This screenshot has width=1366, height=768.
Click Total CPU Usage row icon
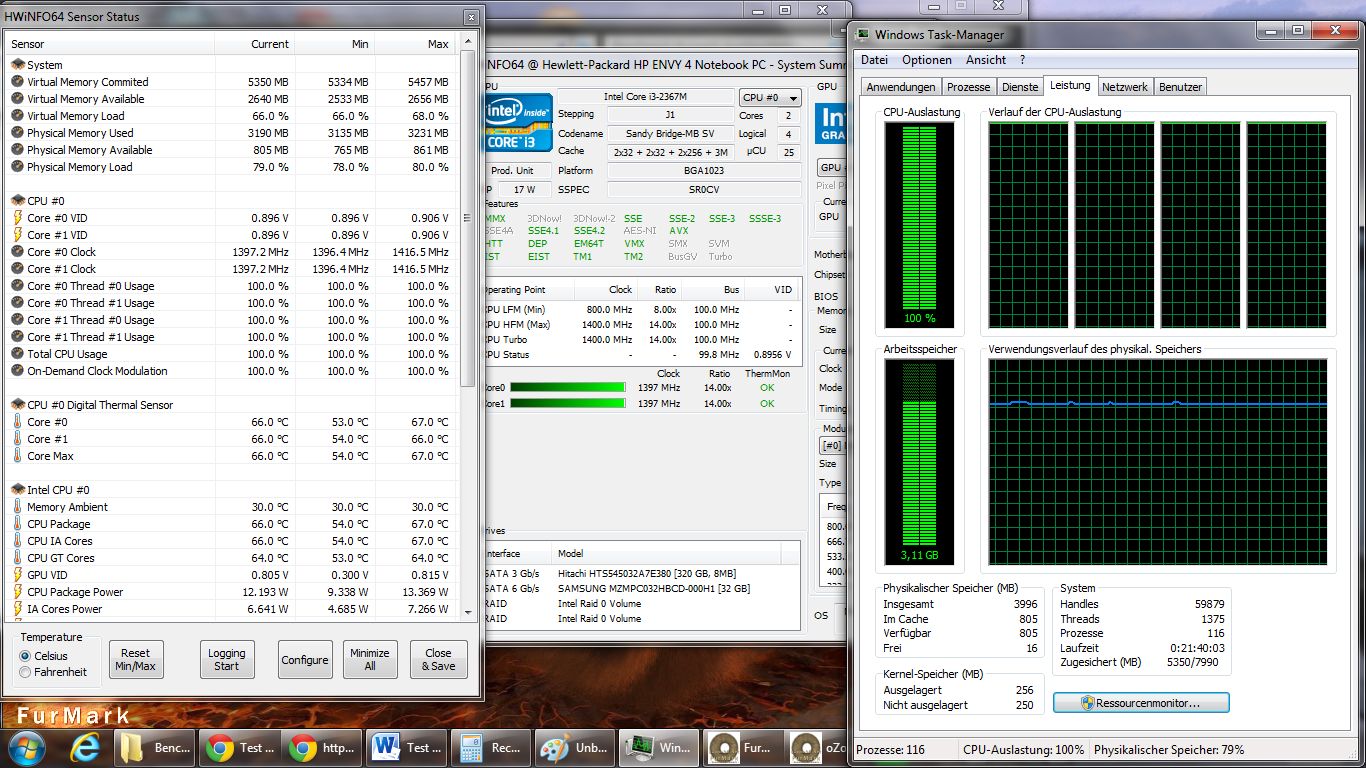17,354
